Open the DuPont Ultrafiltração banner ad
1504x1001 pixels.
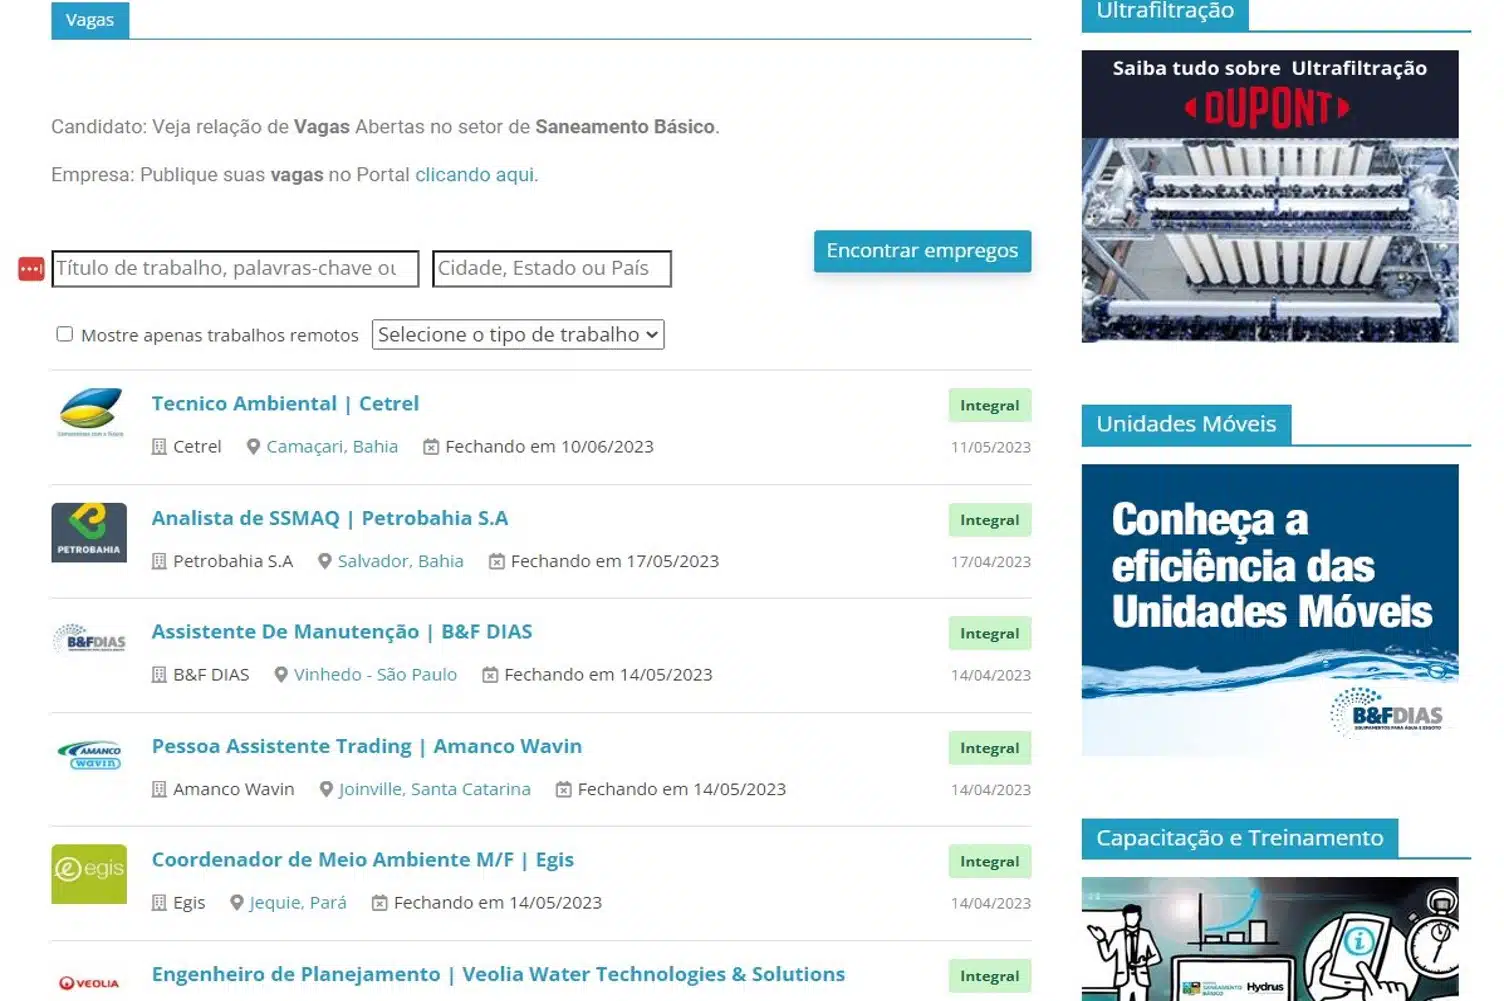point(1270,196)
